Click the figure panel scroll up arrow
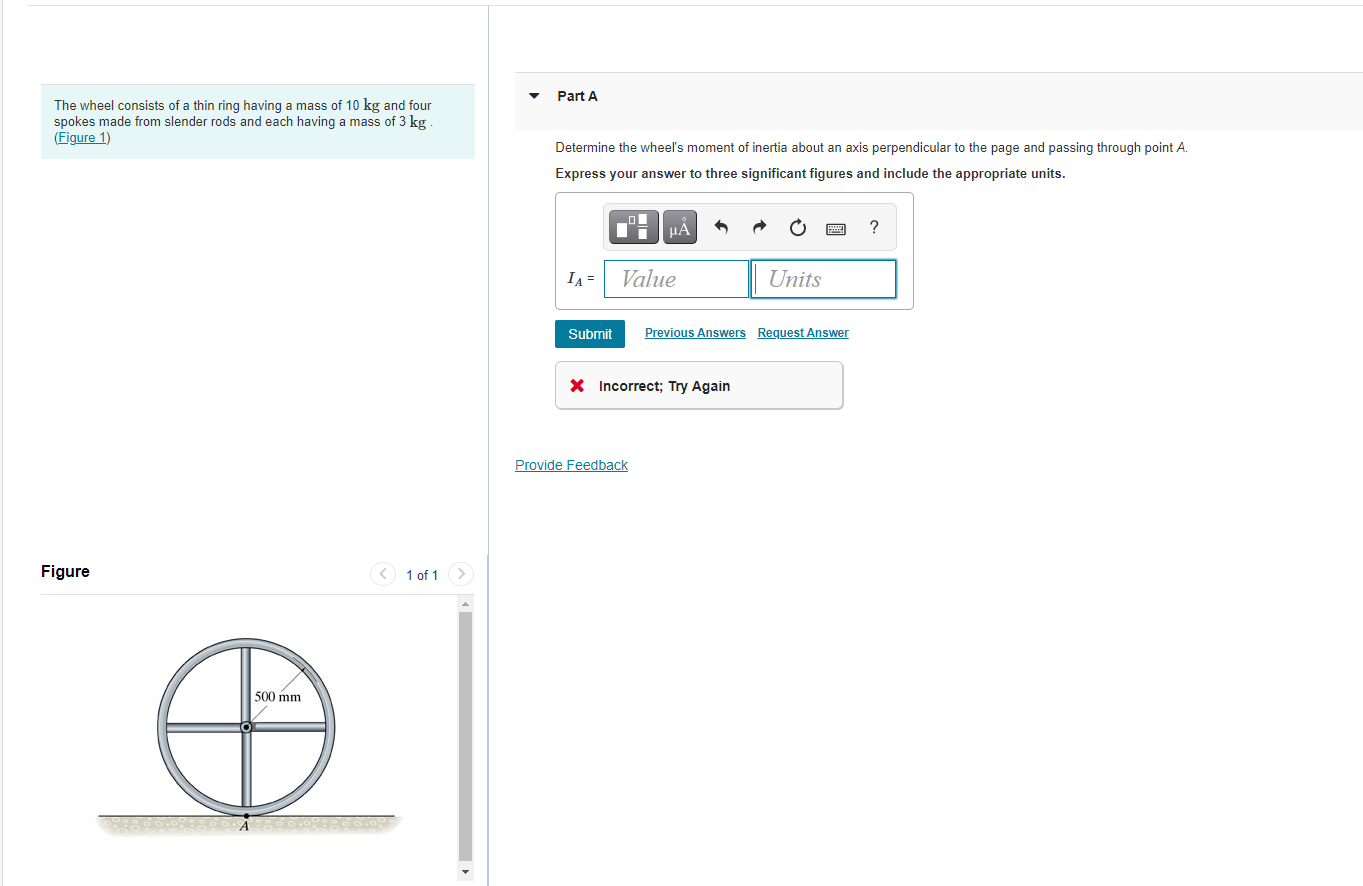The width and height of the screenshot is (1363, 886). coord(464,603)
